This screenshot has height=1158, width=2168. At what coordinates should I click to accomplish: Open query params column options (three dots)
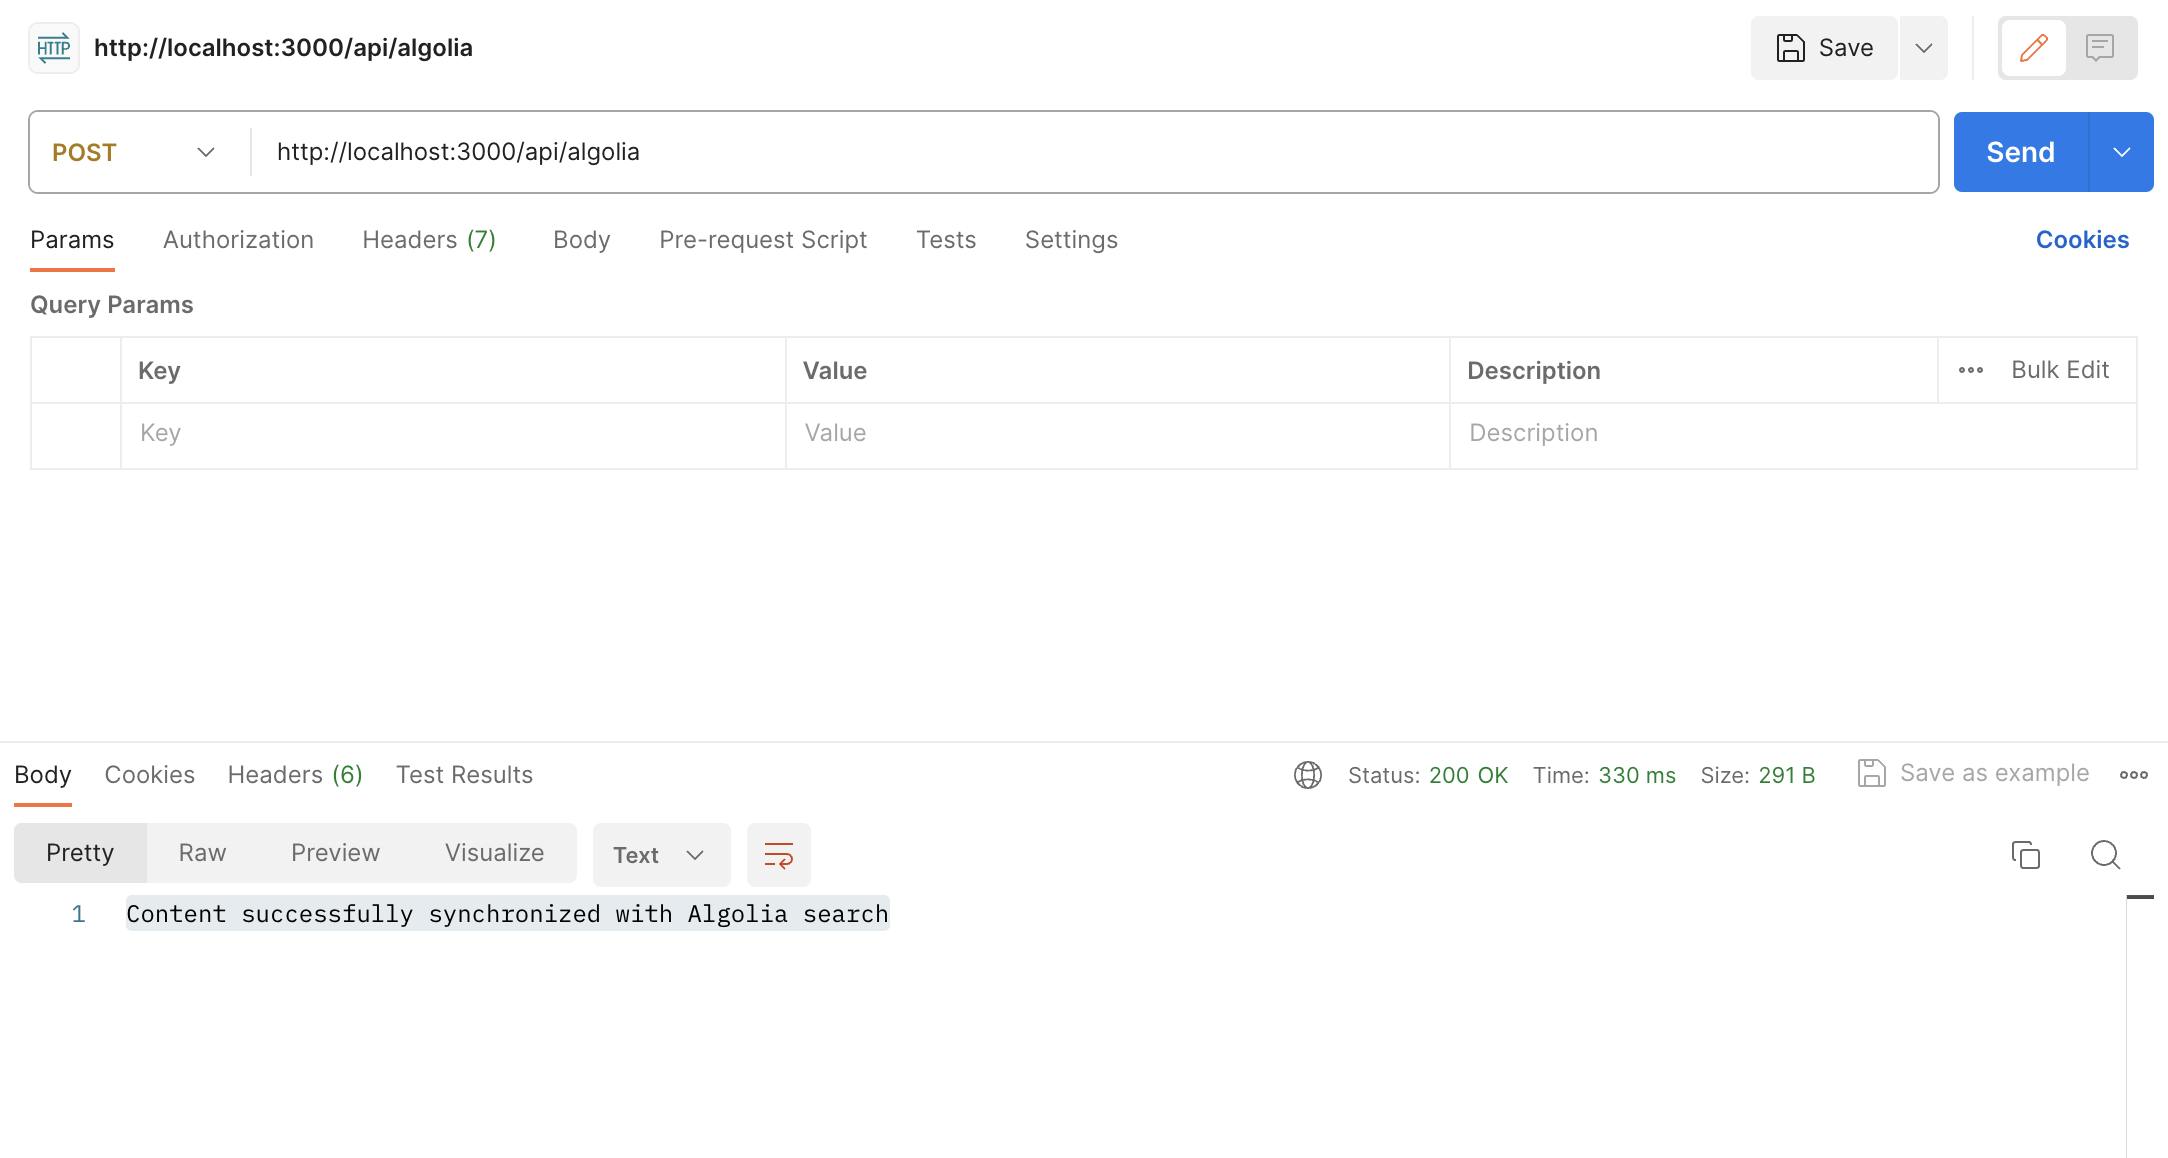pyautogui.click(x=1970, y=370)
